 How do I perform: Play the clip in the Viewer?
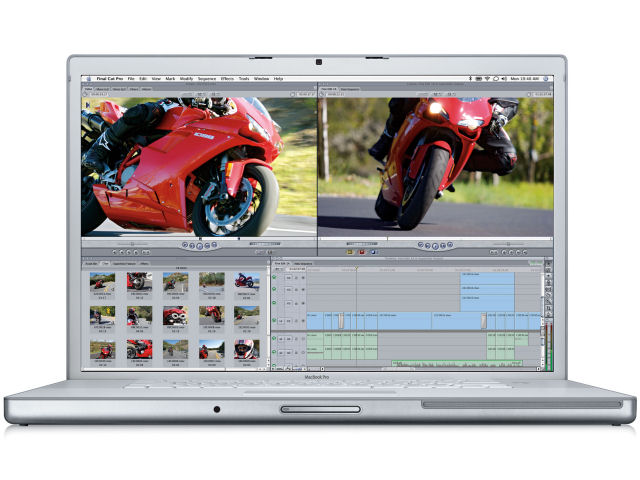click(x=199, y=246)
